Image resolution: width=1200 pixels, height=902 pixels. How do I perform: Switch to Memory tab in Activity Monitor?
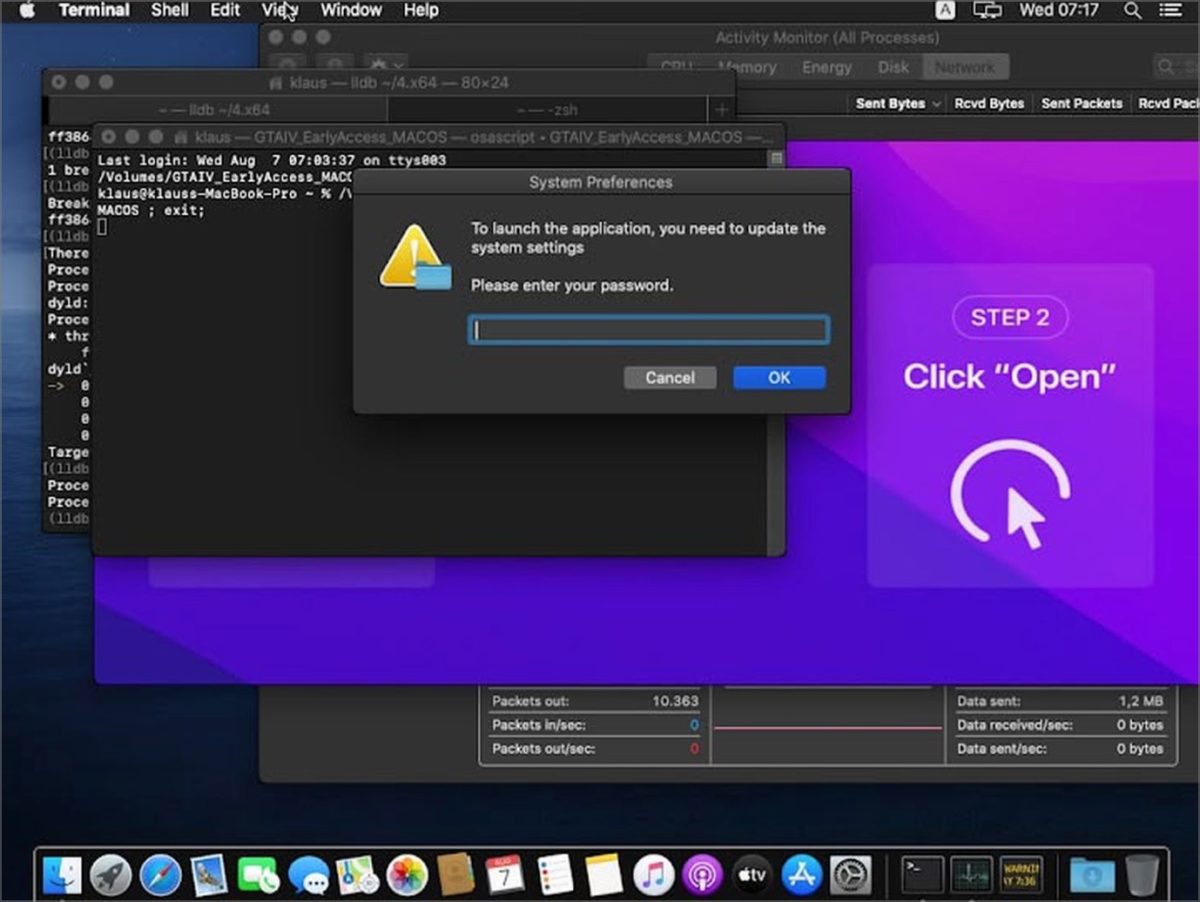(747, 67)
